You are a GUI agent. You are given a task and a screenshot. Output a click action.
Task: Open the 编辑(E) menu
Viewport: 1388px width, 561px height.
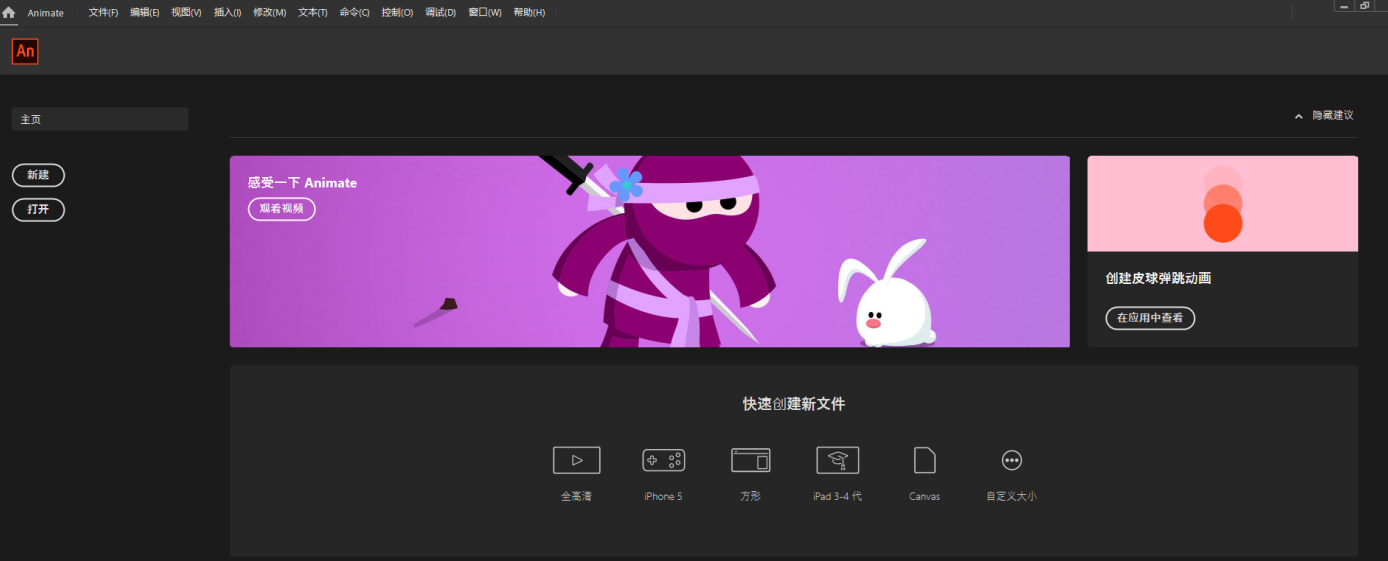144,13
